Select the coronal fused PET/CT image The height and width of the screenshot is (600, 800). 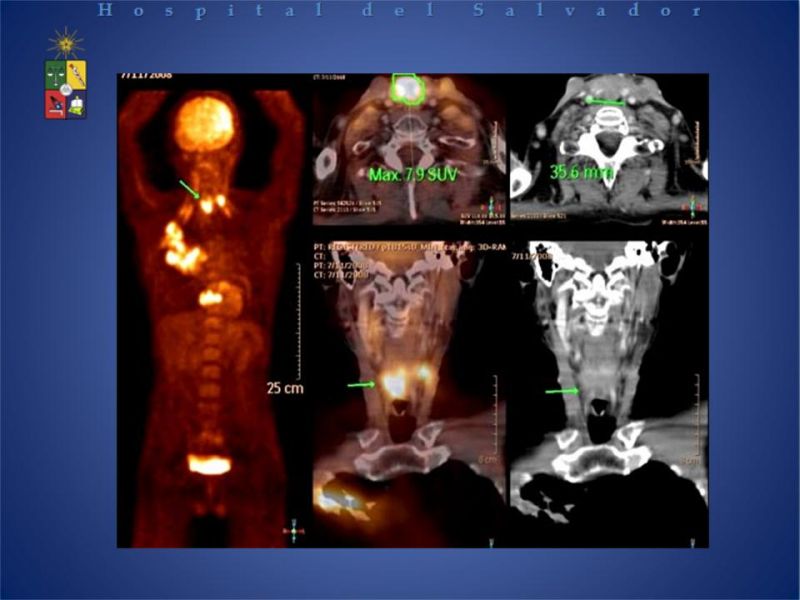point(410,394)
